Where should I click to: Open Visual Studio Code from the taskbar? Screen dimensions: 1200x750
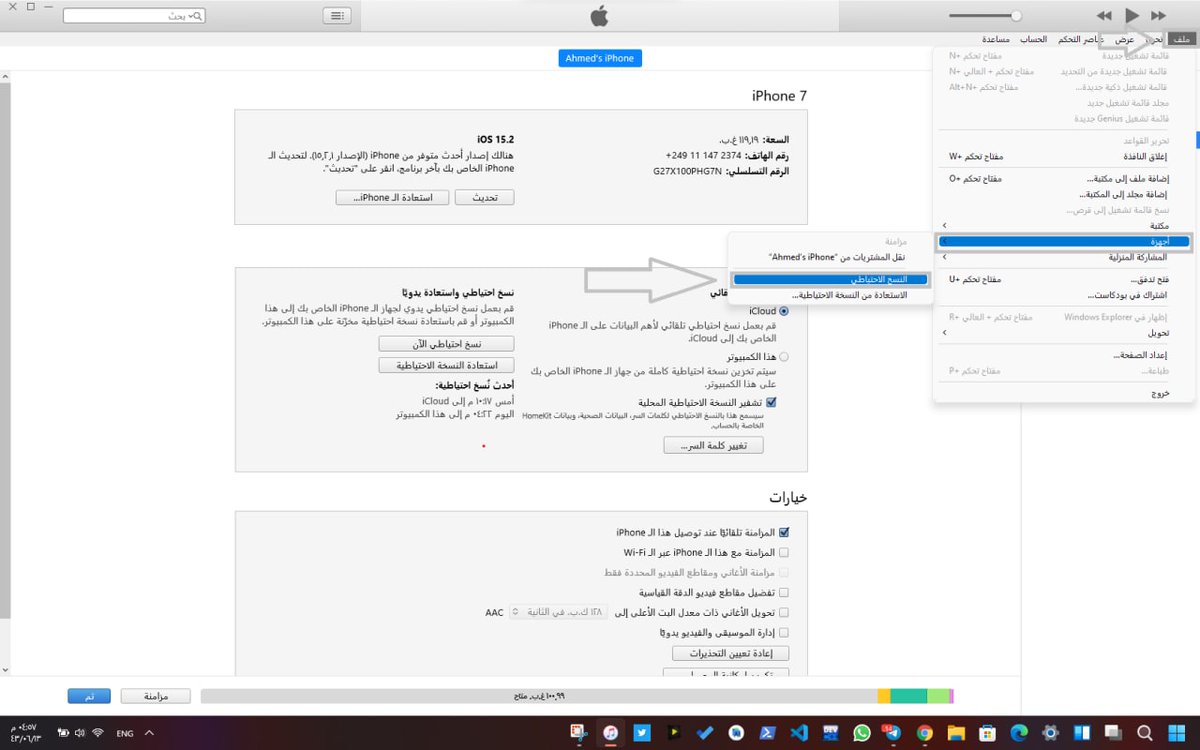798,733
